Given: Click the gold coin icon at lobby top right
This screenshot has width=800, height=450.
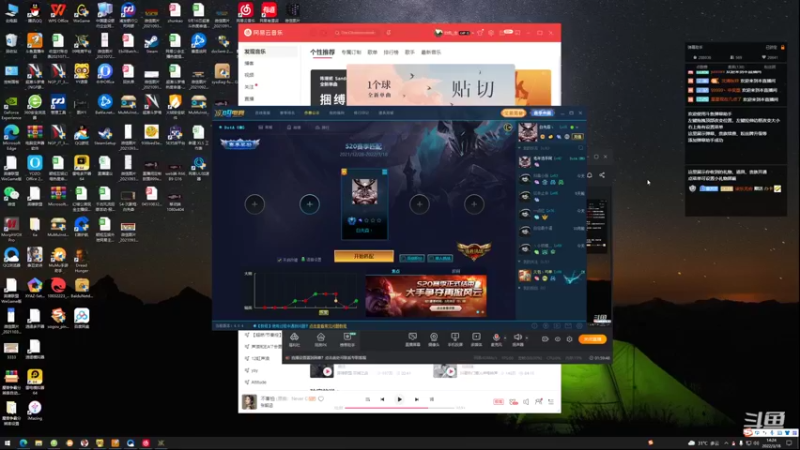Looking at the screenshot, I should [x=508, y=128].
